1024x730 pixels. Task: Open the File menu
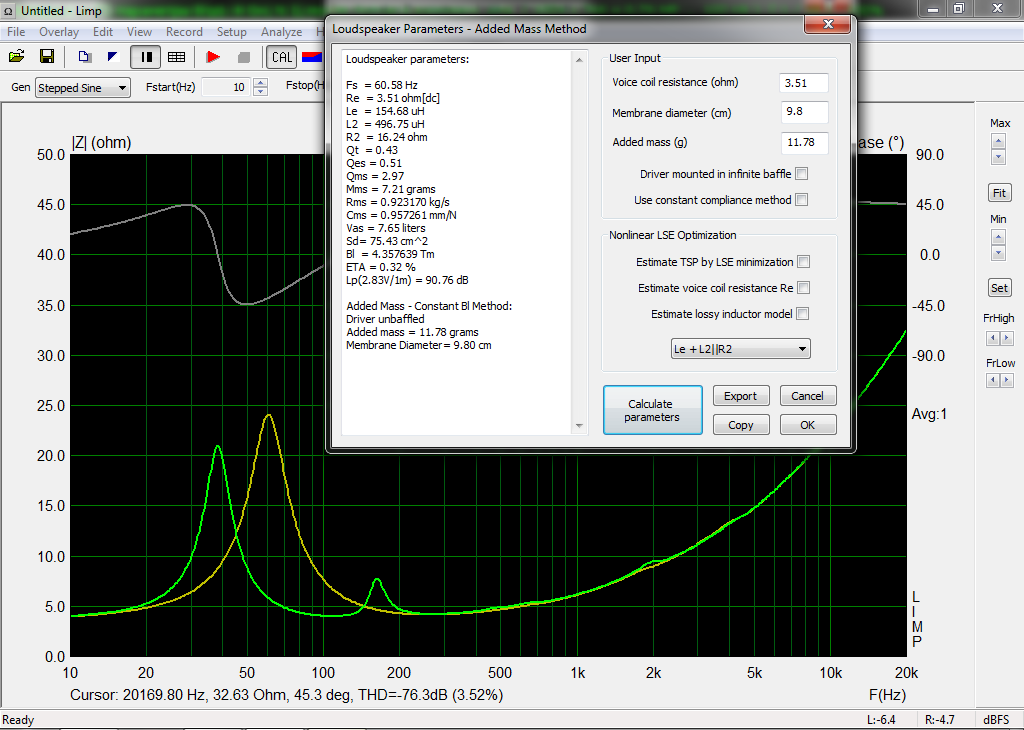pyautogui.click(x=16, y=31)
